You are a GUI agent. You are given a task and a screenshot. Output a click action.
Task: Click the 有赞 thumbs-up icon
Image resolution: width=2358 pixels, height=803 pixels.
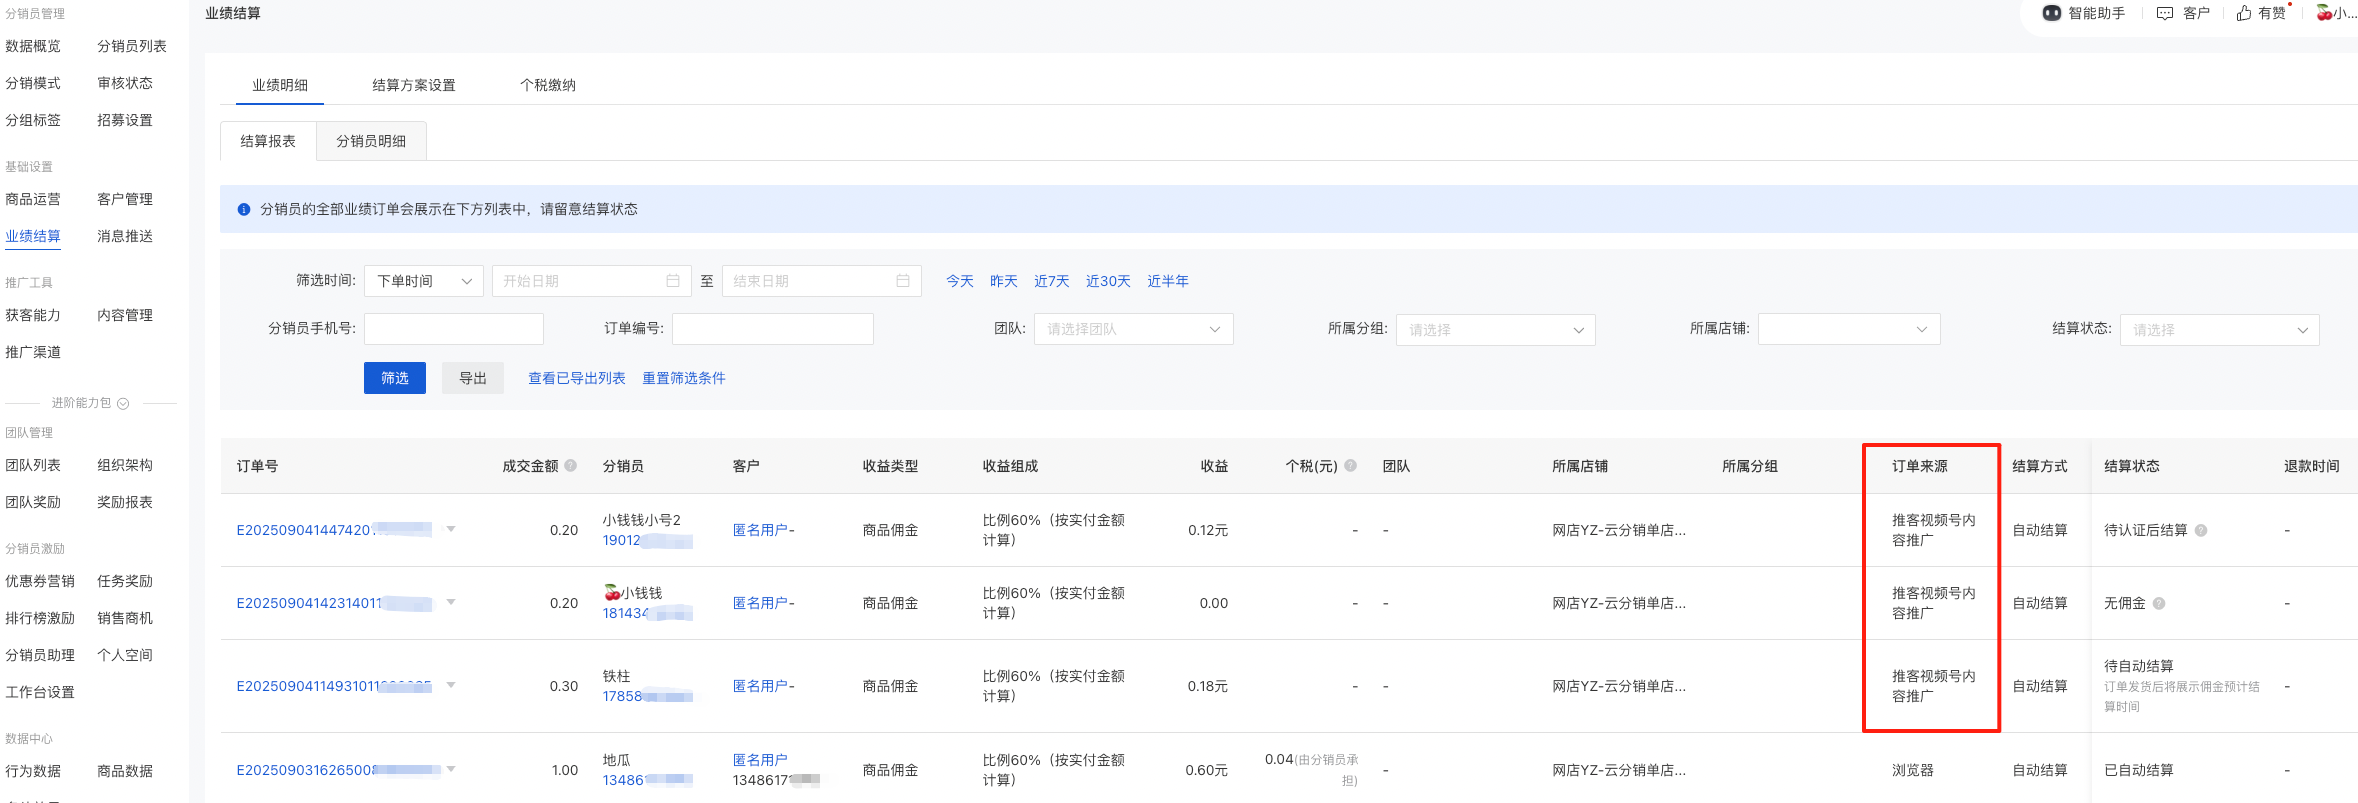(x=2244, y=13)
